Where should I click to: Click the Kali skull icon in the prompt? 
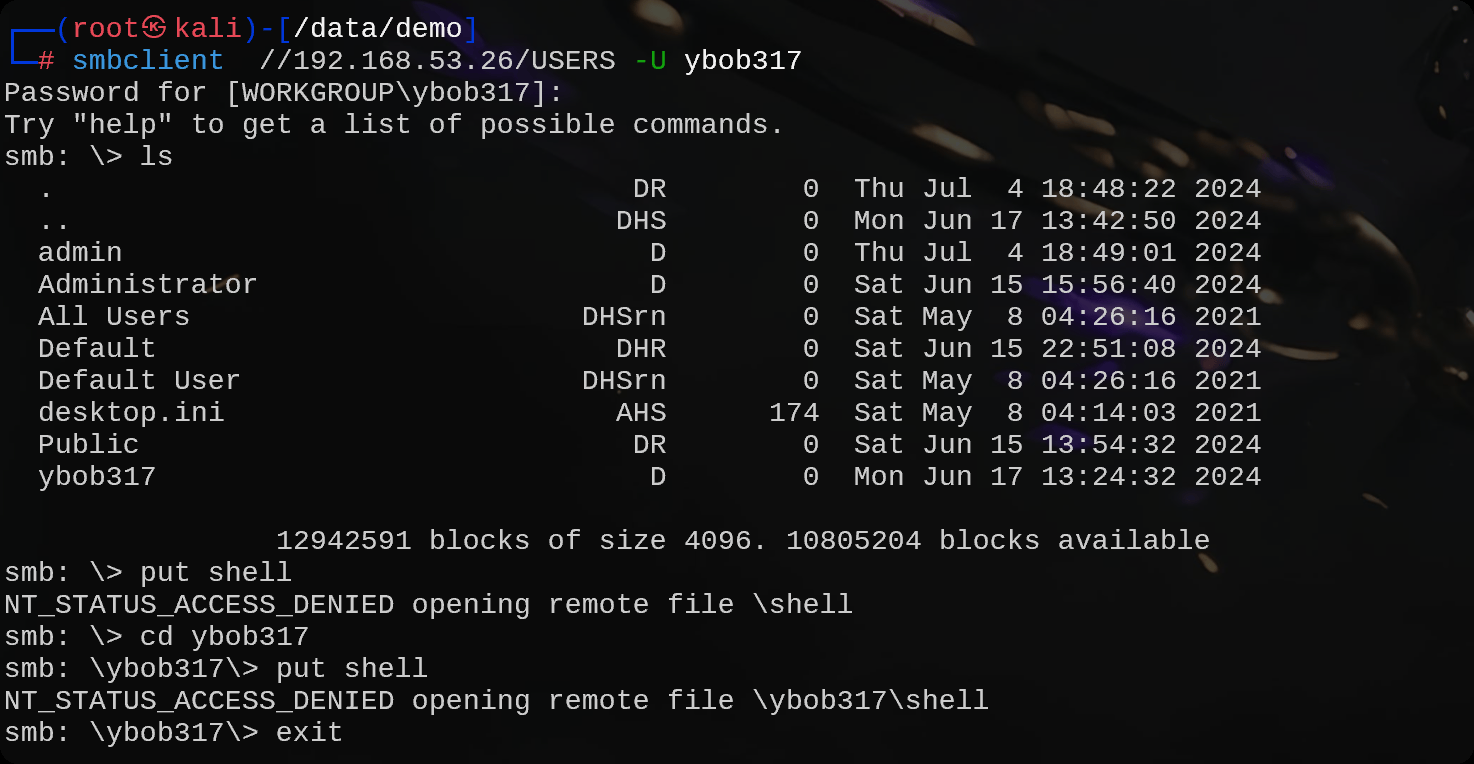[x=154, y=28]
